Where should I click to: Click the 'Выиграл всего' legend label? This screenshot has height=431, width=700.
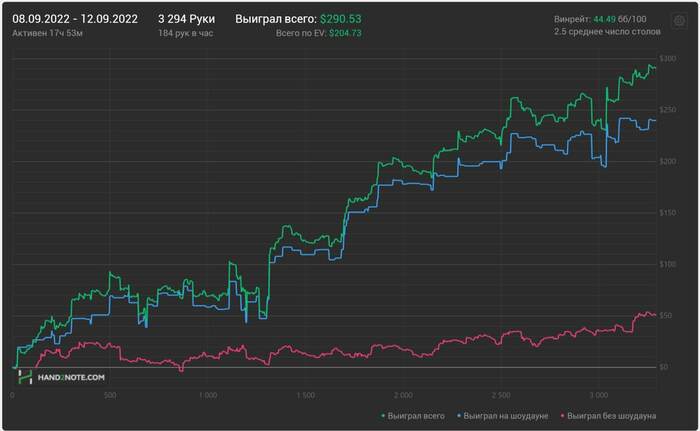tap(416, 416)
